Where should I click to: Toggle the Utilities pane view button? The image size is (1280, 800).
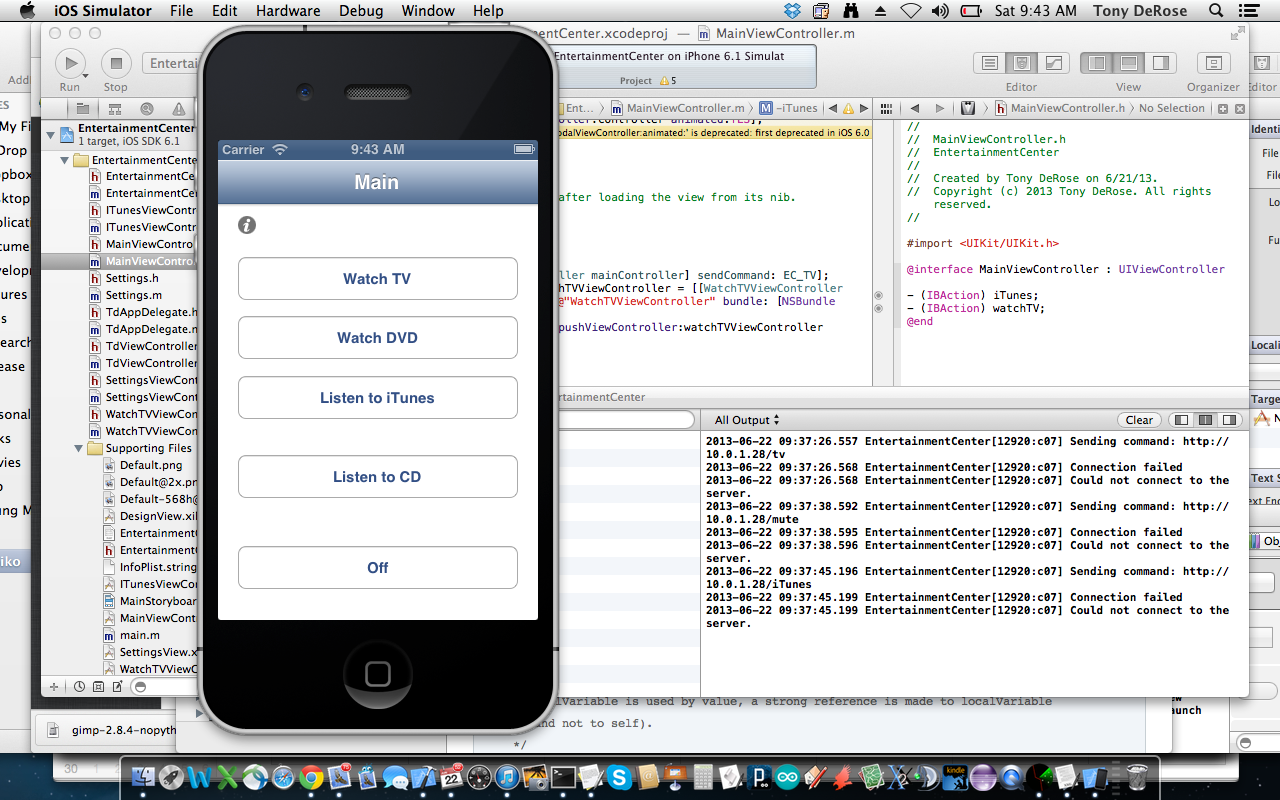click(1160, 63)
